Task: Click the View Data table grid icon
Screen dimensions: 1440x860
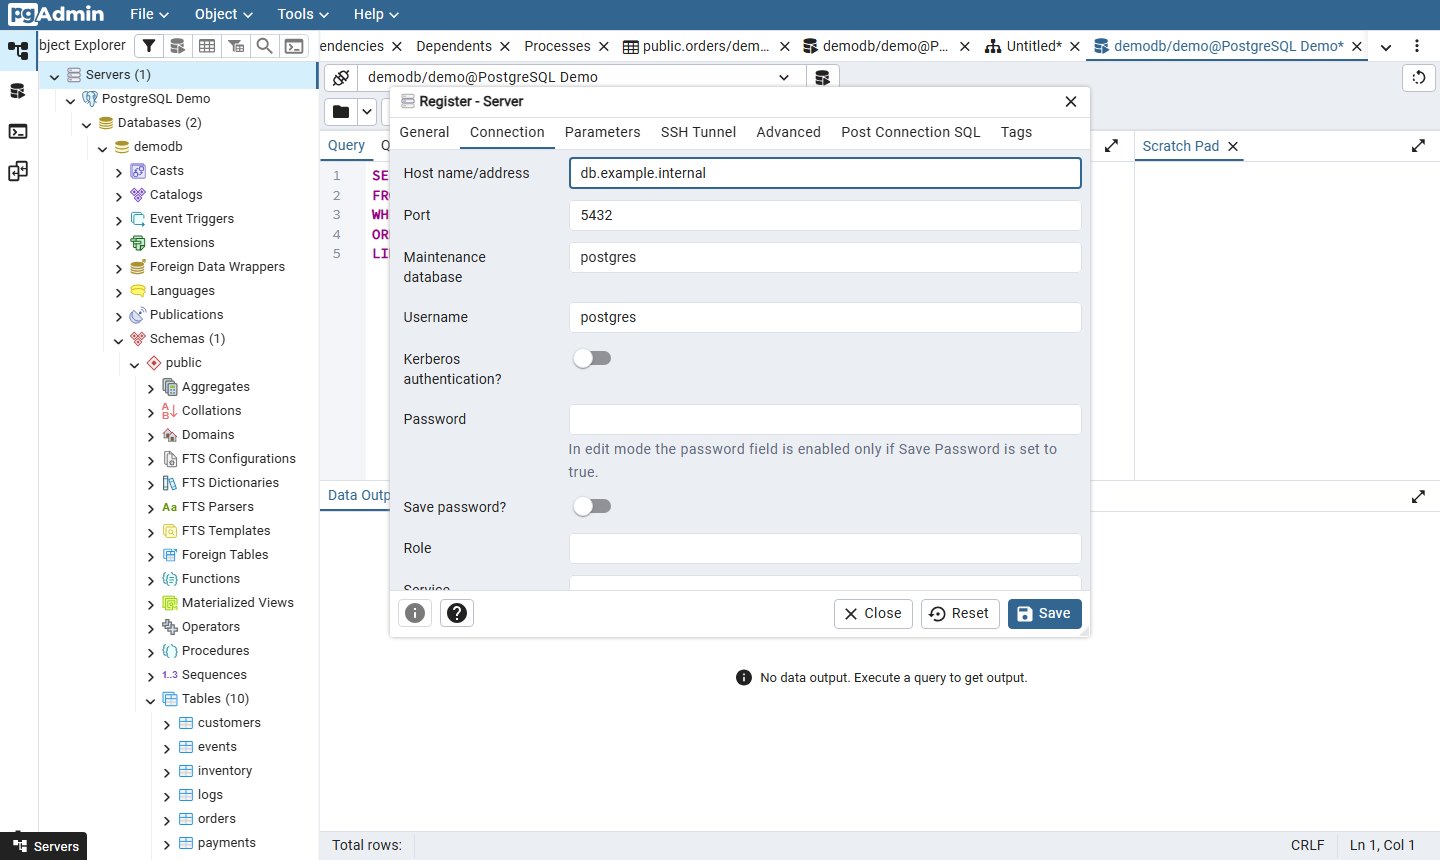Action: (207, 46)
